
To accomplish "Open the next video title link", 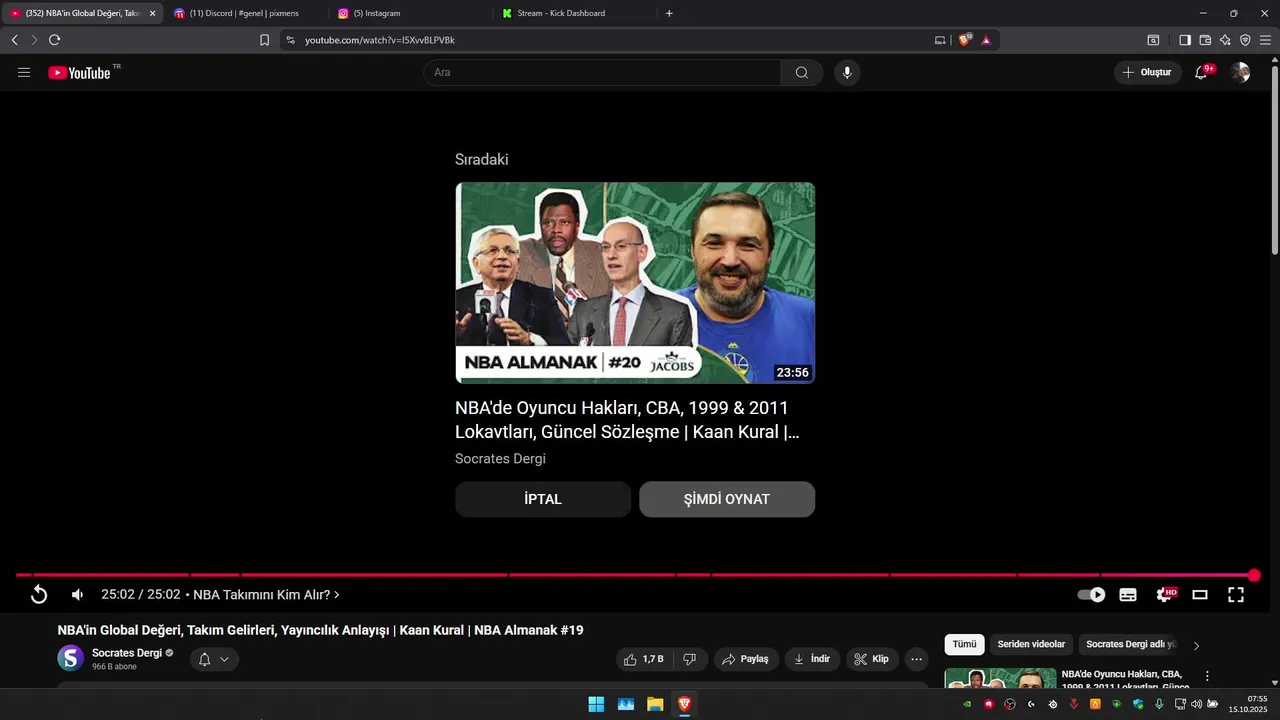I will tap(627, 420).
